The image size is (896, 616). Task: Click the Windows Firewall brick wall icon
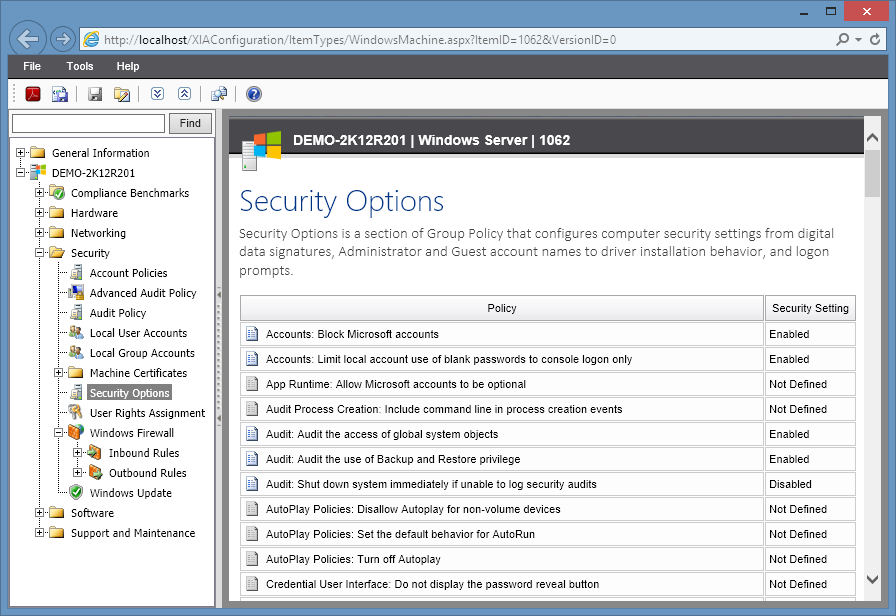coord(76,432)
